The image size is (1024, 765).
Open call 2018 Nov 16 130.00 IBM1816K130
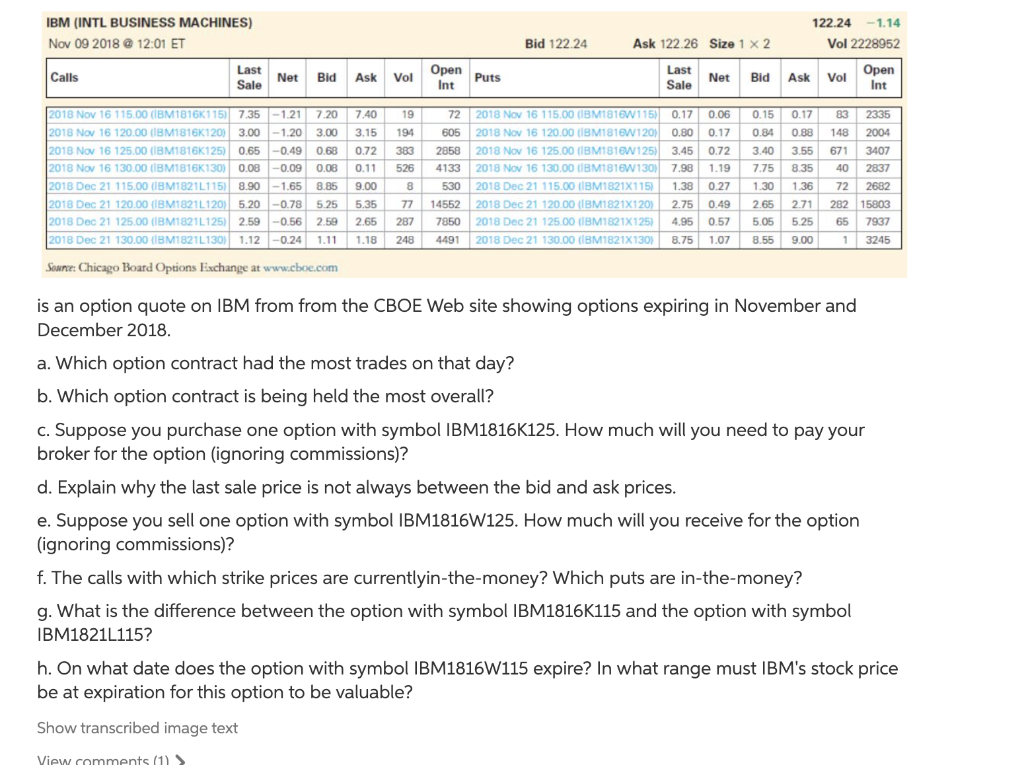coord(138,168)
